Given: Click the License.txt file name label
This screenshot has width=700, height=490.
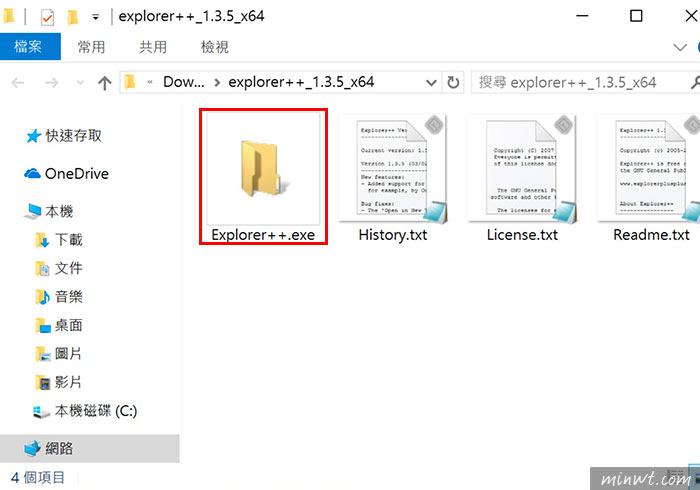Looking at the screenshot, I should coord(522,235).
